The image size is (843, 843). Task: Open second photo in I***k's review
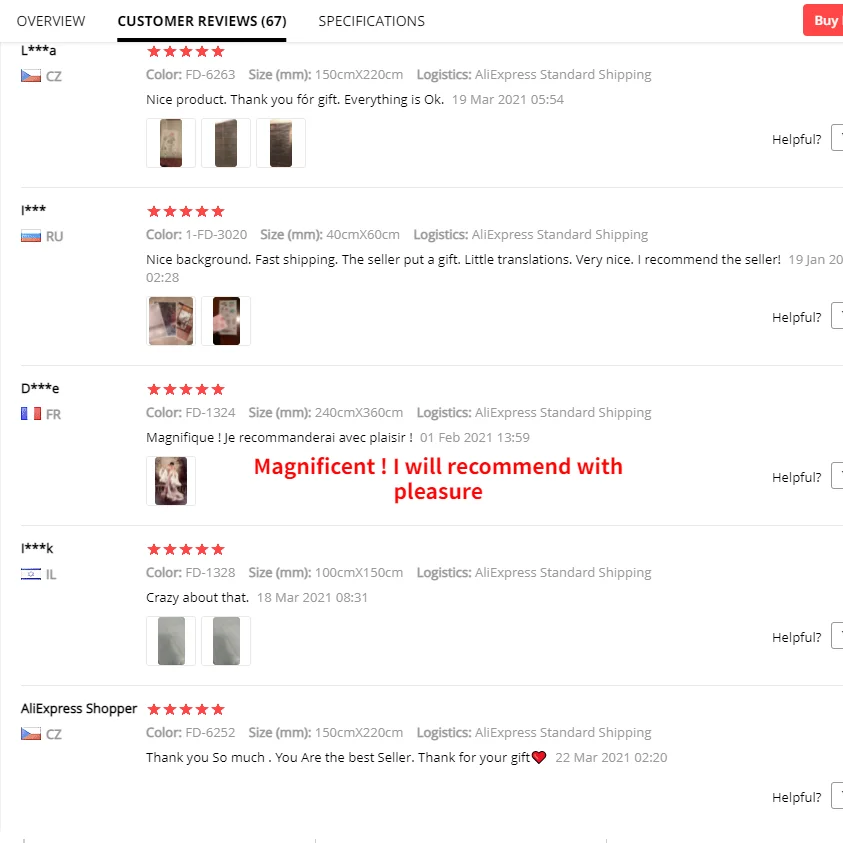tap(226, 641)
